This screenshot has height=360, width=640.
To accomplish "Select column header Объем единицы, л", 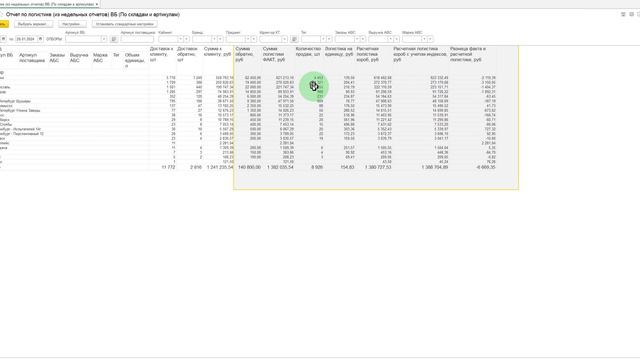I will coord(135,60).
